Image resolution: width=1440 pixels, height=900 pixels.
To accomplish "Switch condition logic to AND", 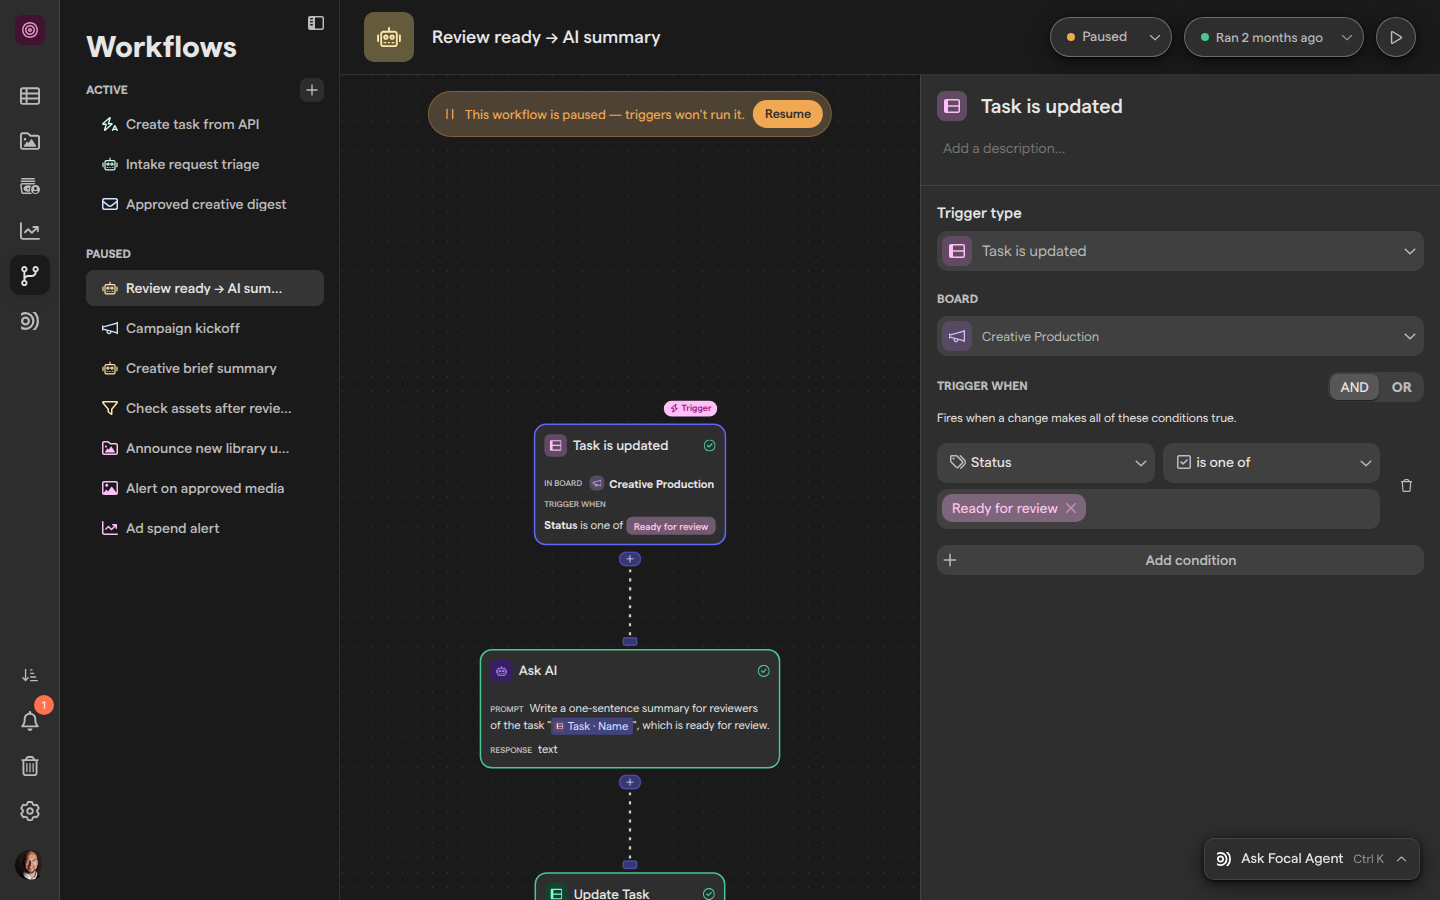I will click(1354, 387).
